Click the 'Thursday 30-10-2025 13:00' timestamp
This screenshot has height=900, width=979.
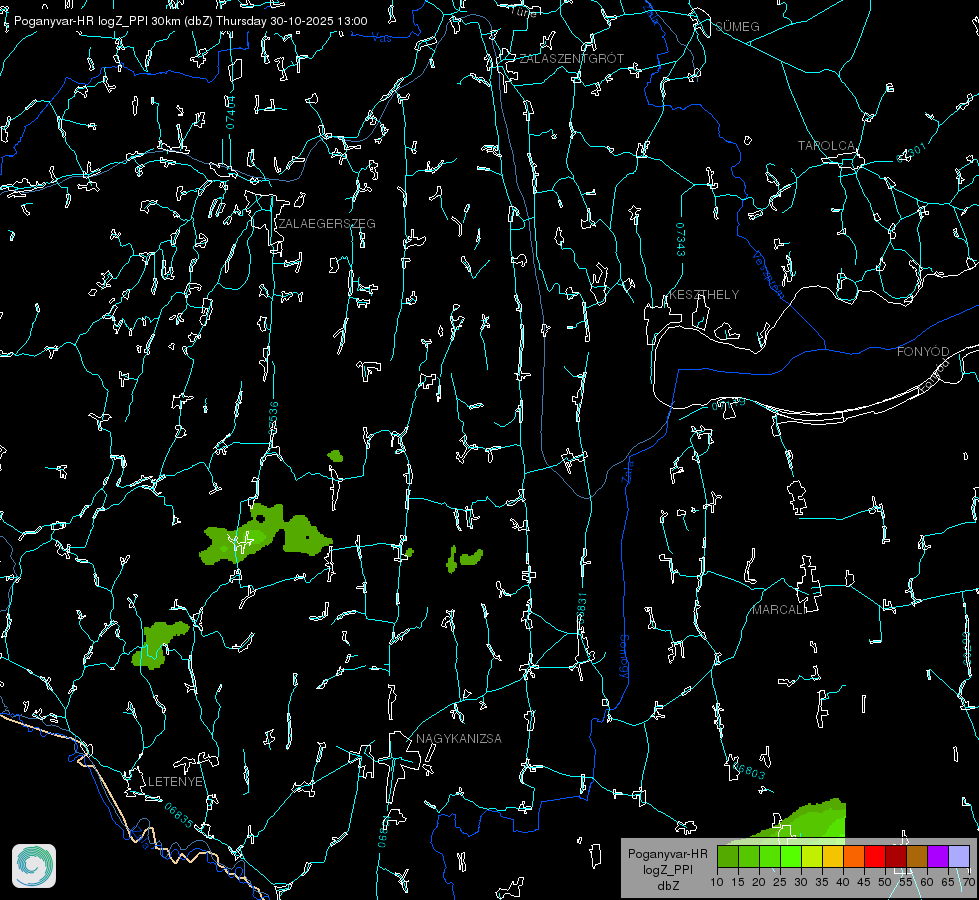292,21
